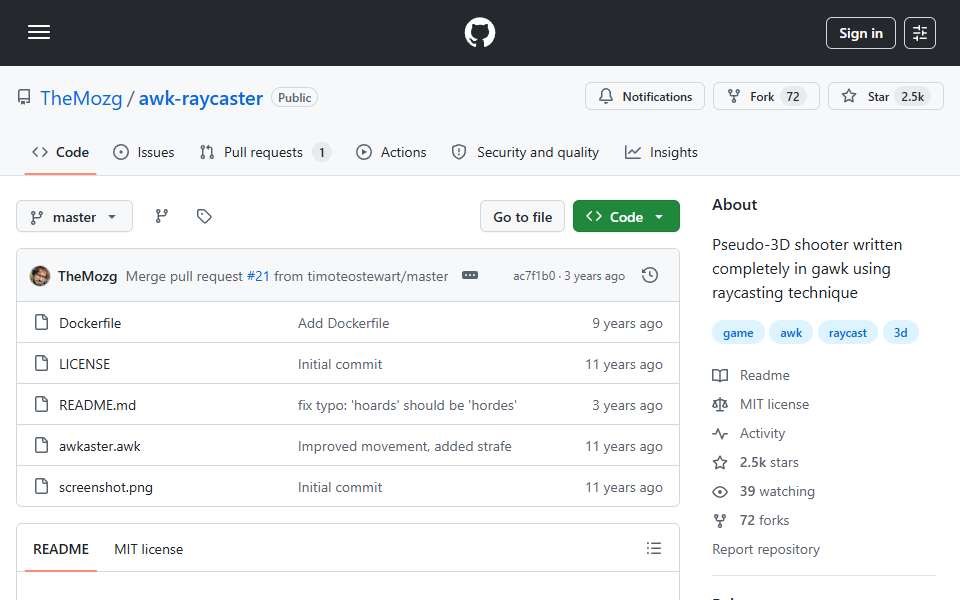Viewport: 960px width, 600px height.
Task: Click the README.md file icon
Action: point(42,404)
